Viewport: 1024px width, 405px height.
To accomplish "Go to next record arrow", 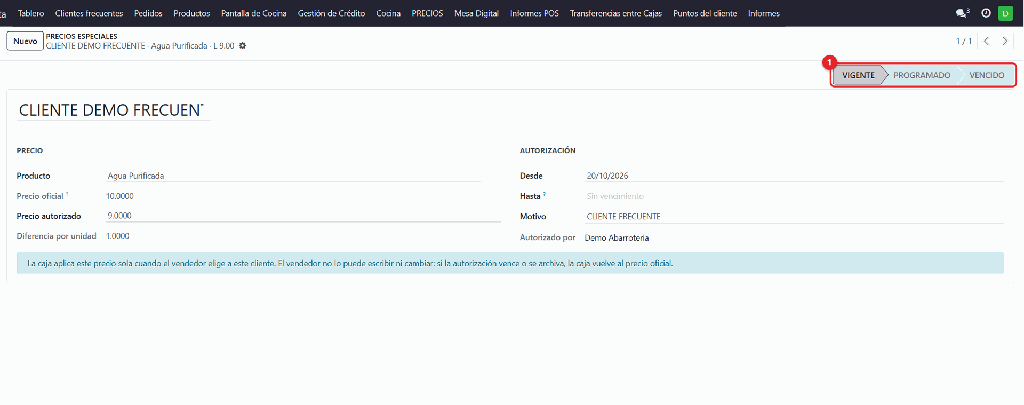I will coord(1004,41).
